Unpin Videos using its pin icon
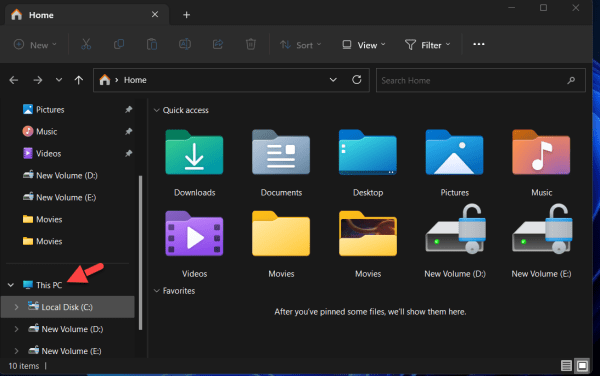 129,153
